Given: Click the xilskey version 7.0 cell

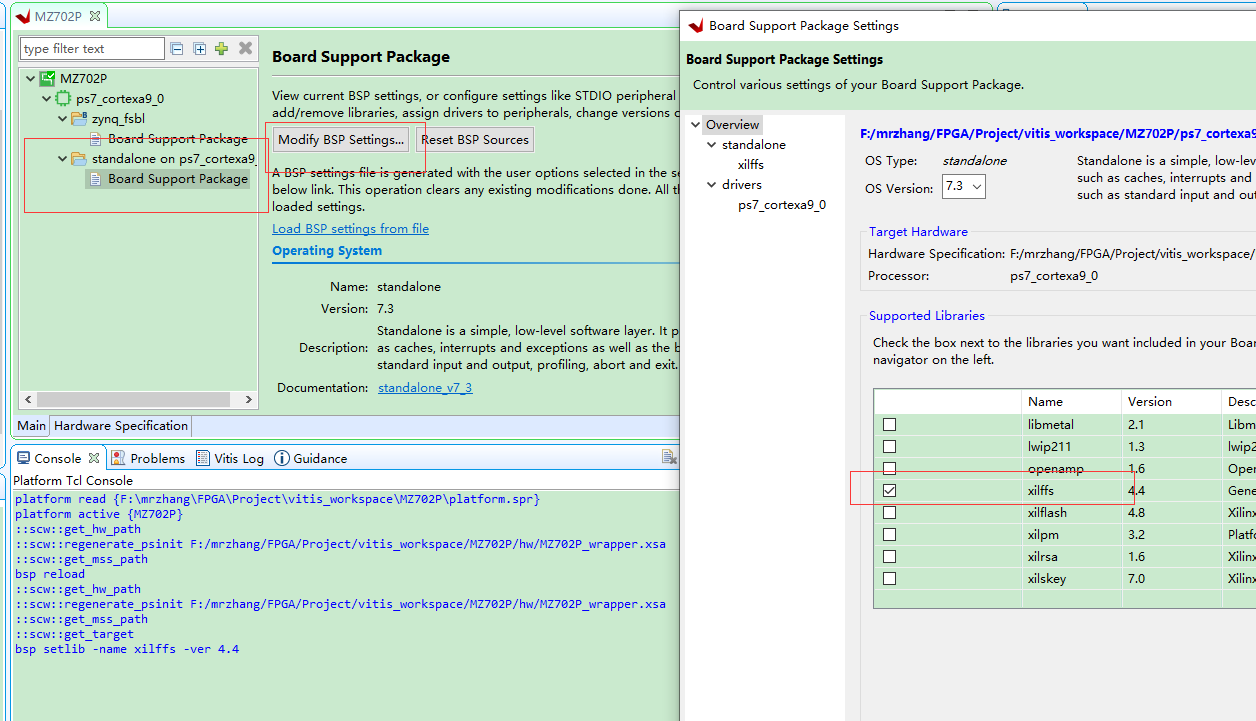Looking at the screenshot, I should 1172,578.
